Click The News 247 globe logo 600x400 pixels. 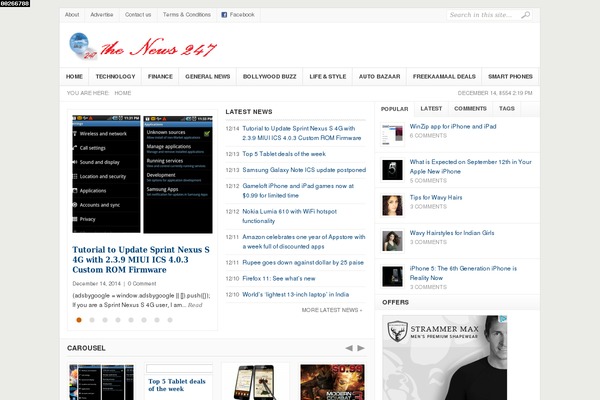tap(82, 46)
